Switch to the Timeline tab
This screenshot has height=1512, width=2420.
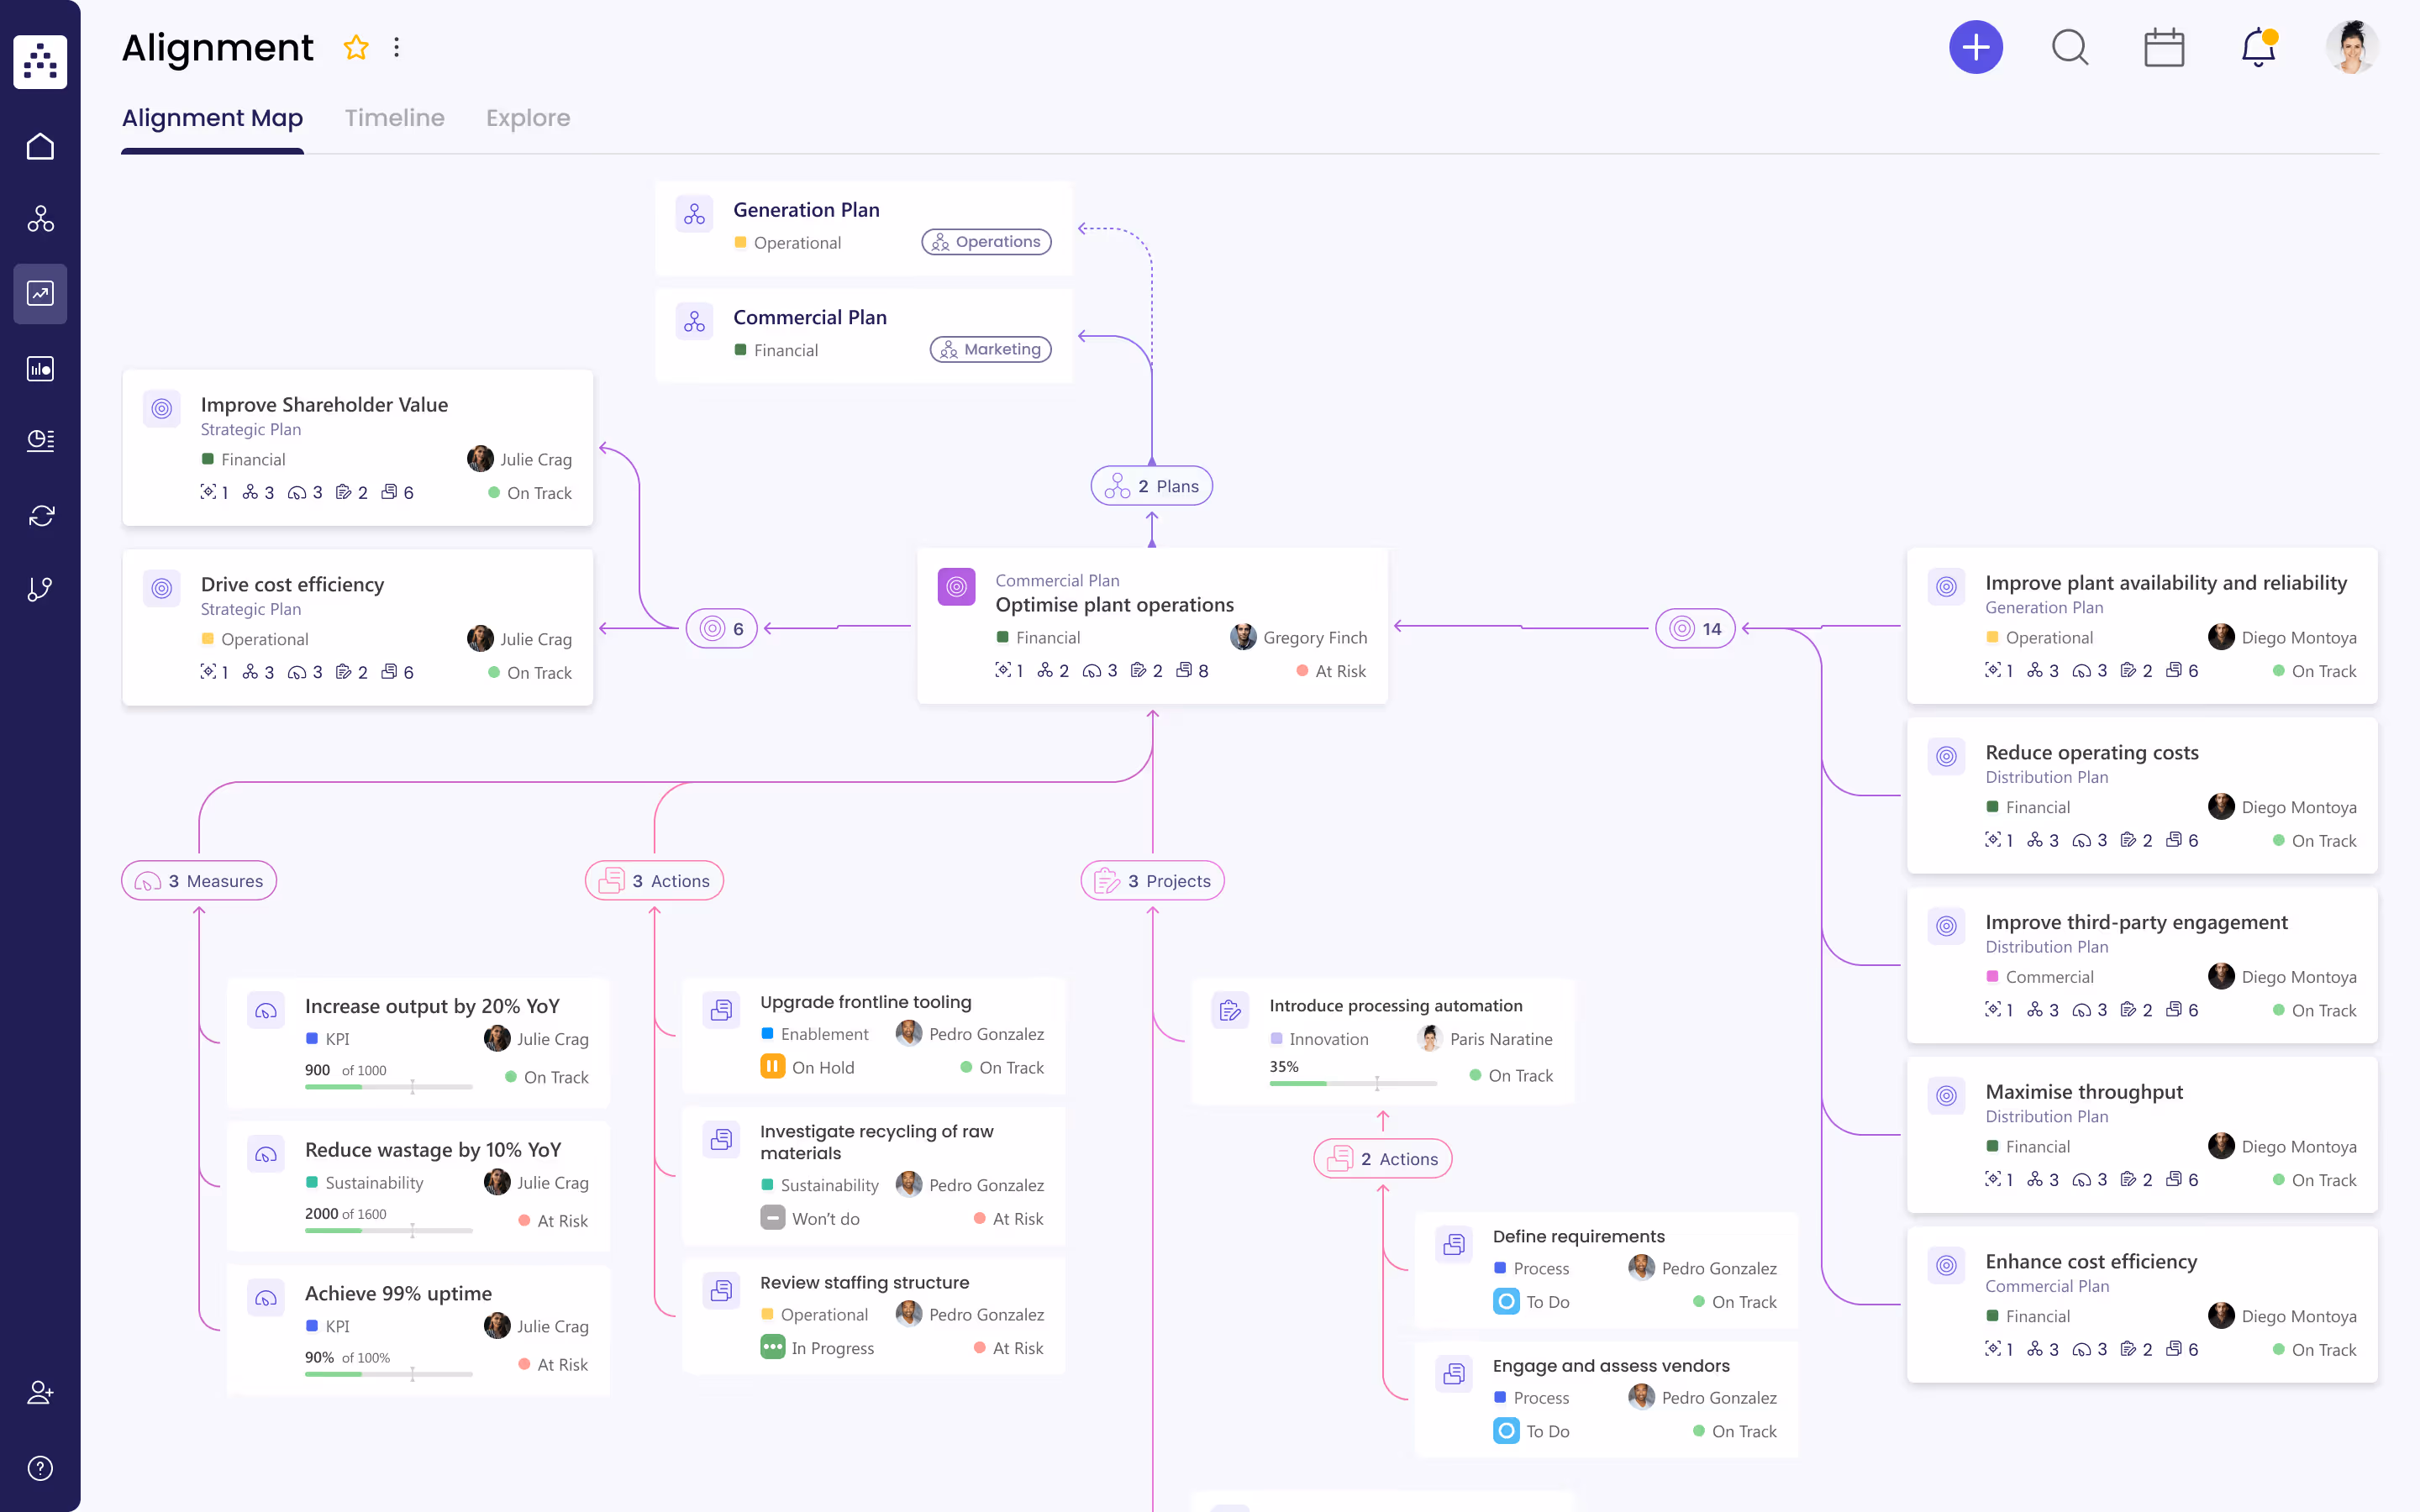(x=394, y=118)
